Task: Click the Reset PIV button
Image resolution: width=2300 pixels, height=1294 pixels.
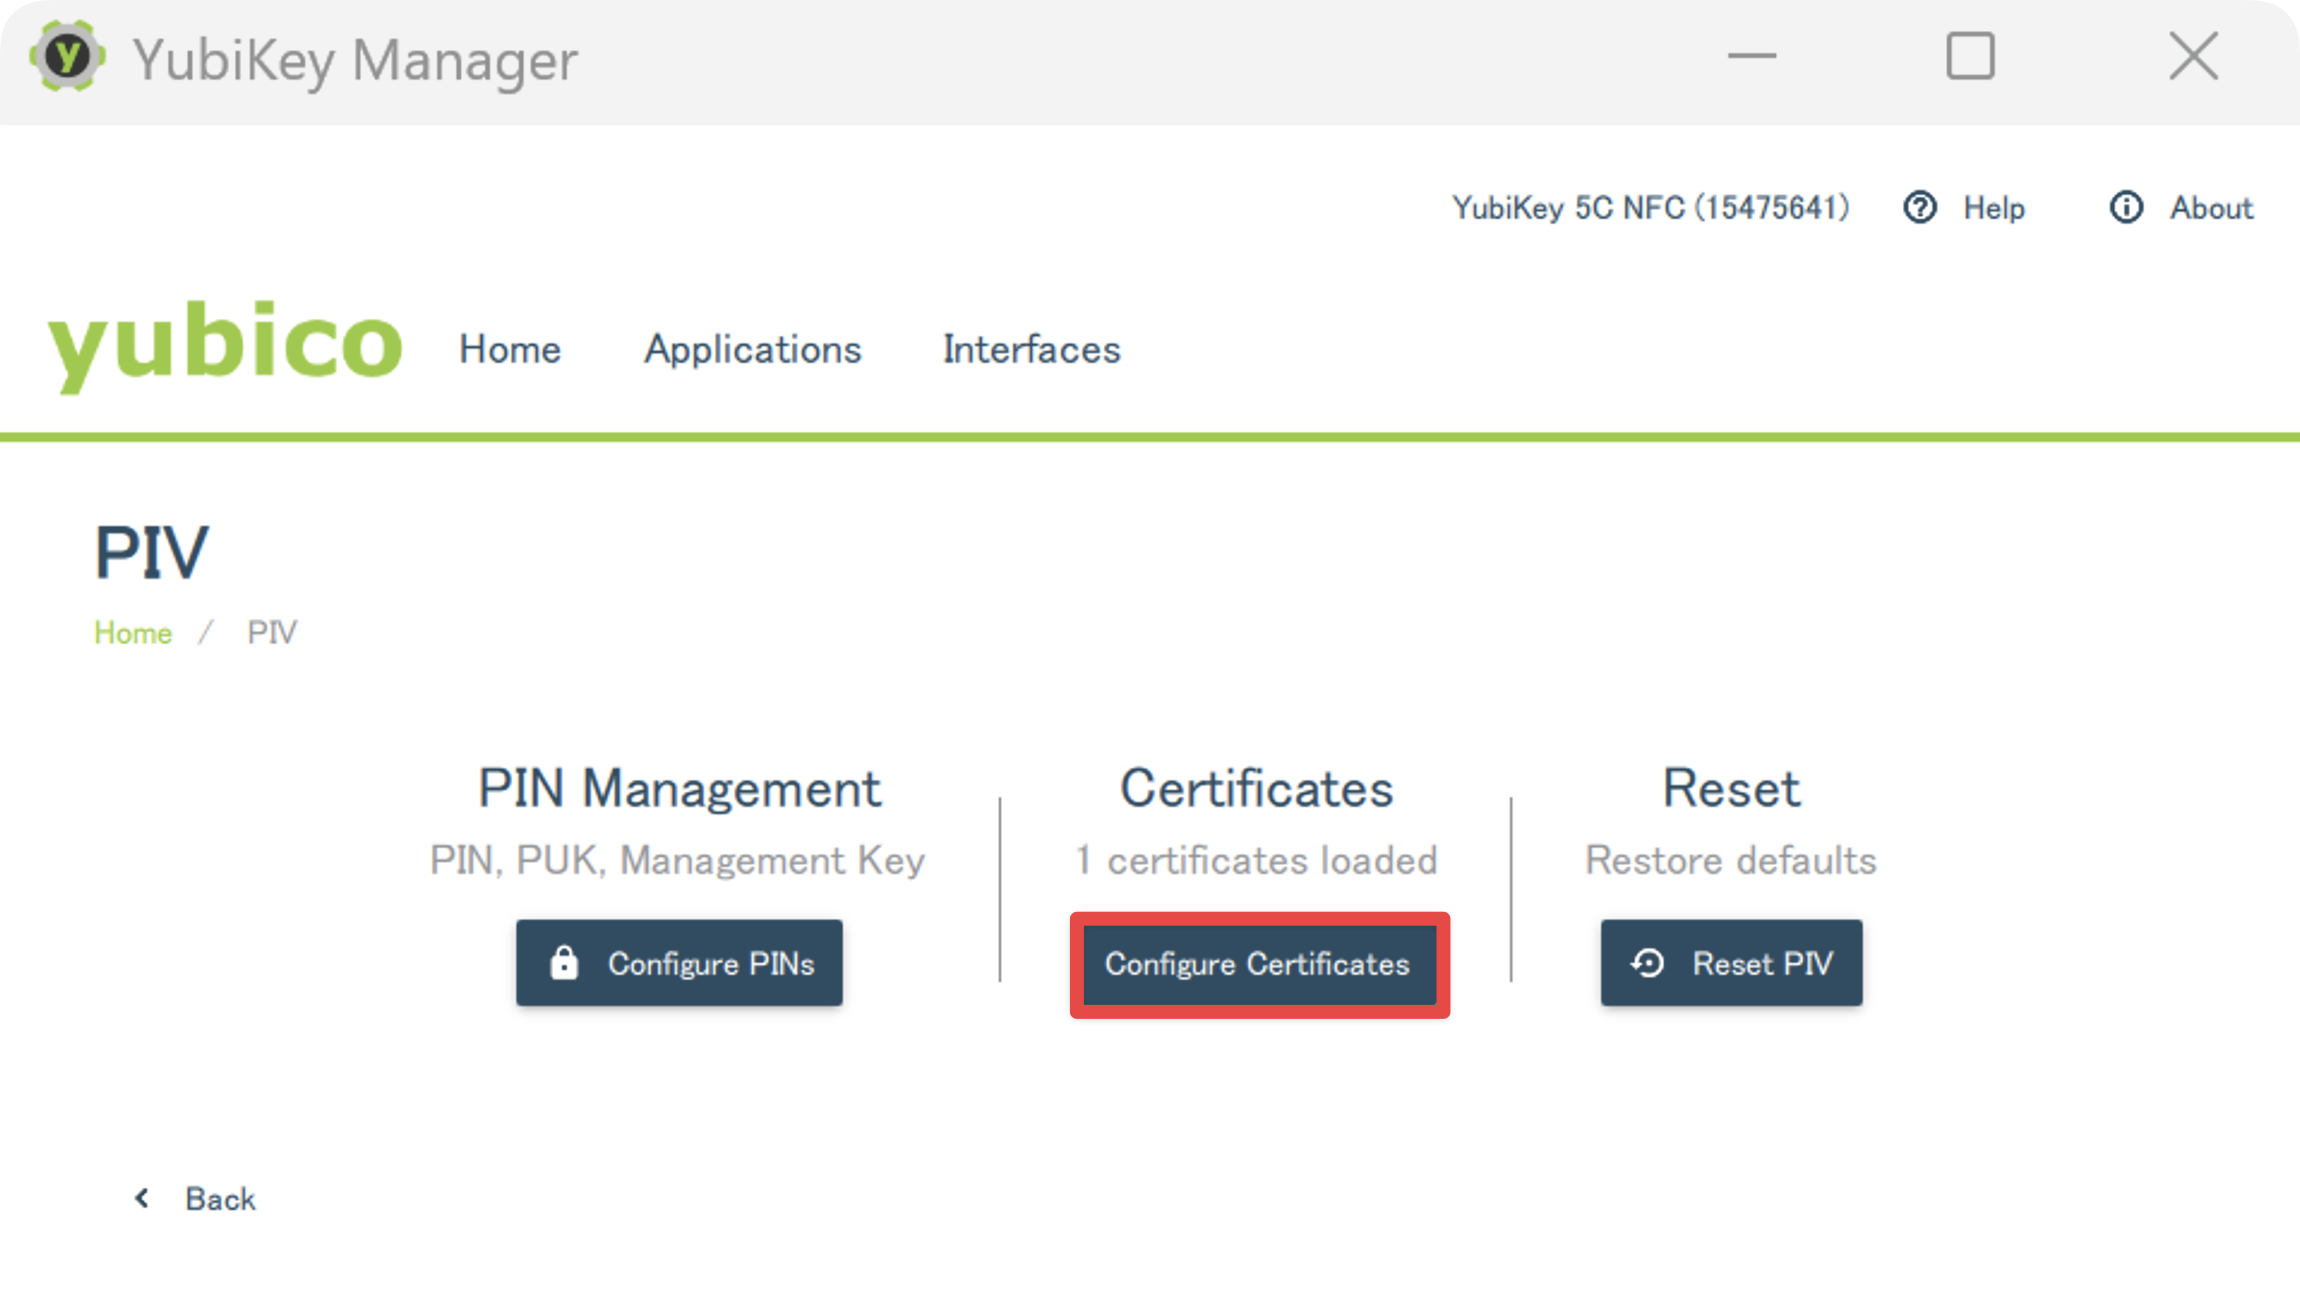Action: (1731, 962)
